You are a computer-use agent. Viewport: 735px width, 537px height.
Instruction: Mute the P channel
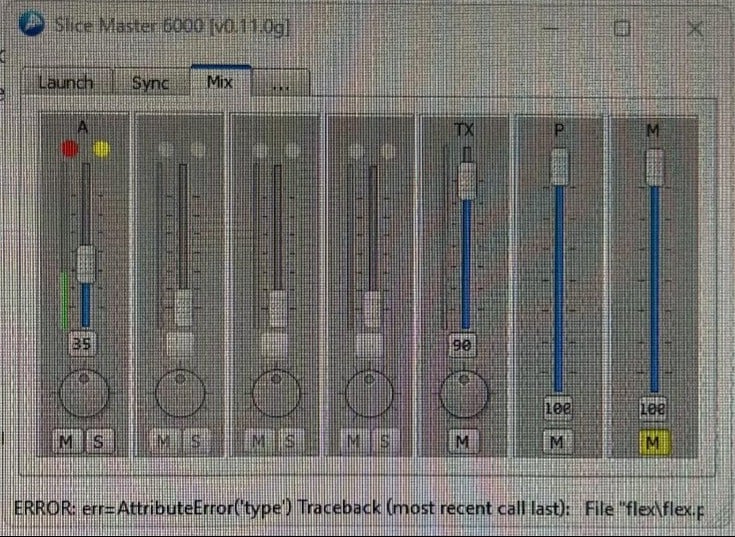(557, 442)
